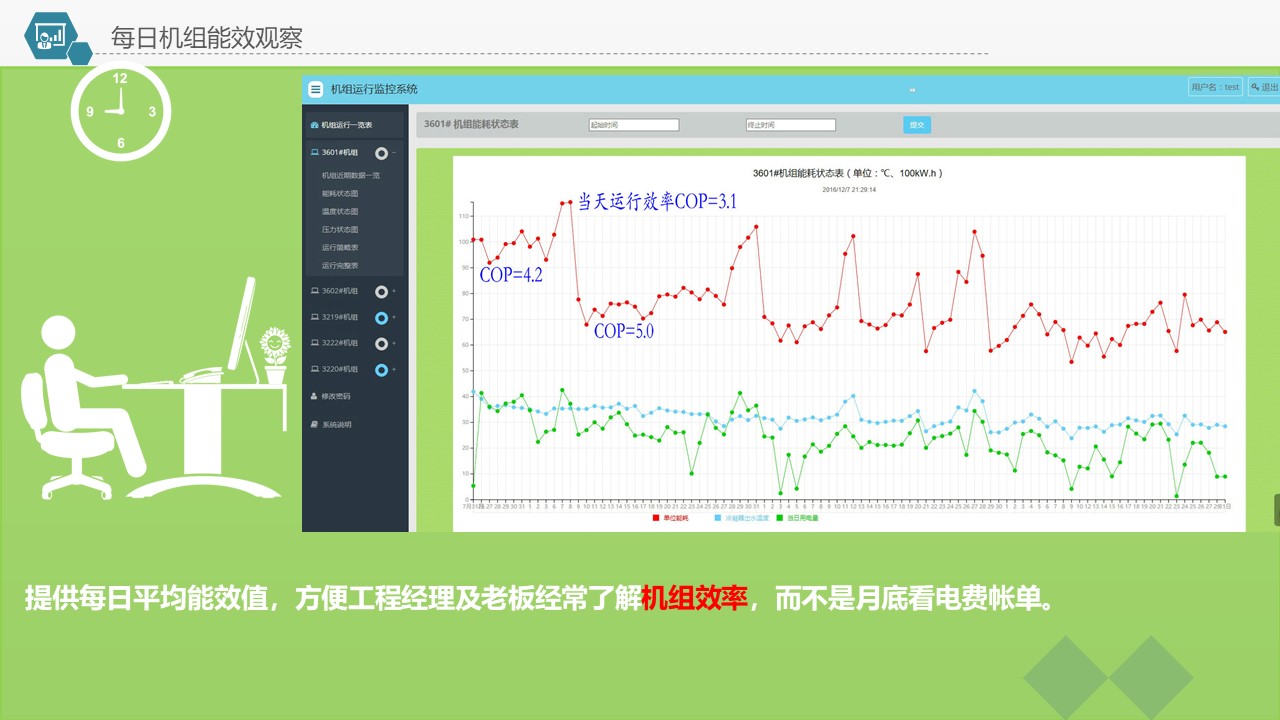Screen dimensions: 1280x720
Task: Click the chart title 3601#机组能耗状态表
Action: coord(849,173)
